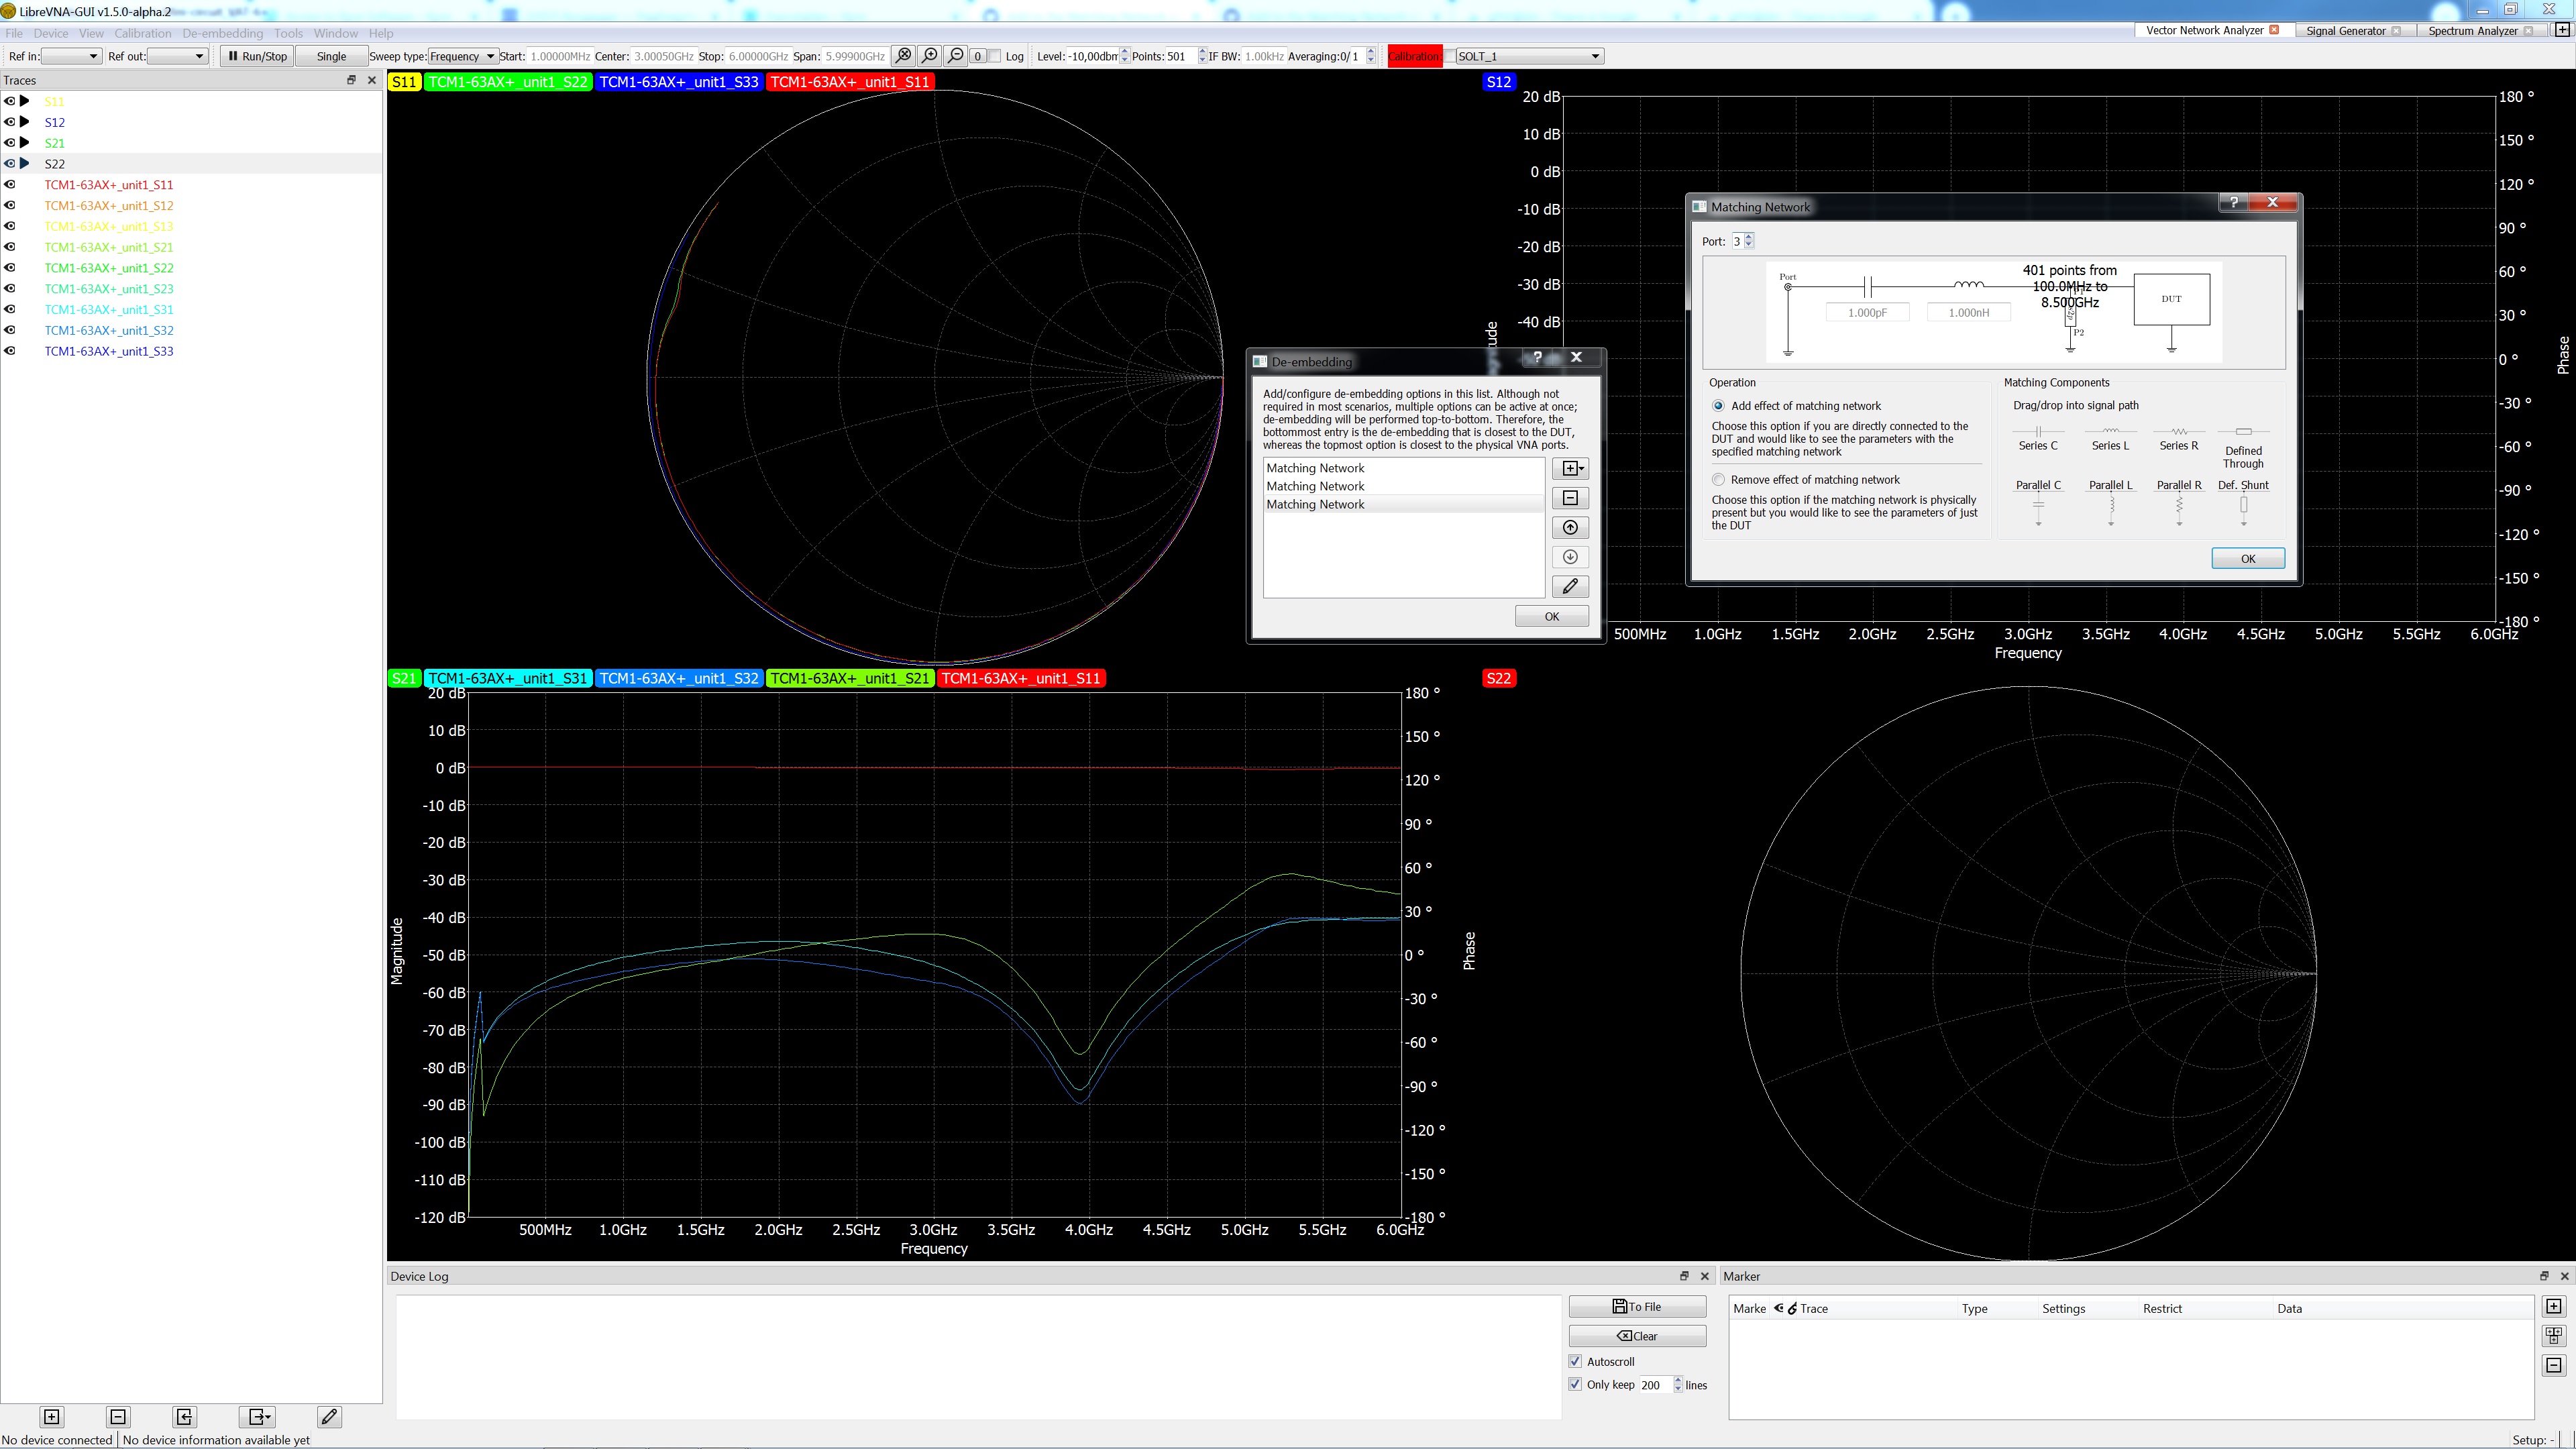The width and height of the screenshot is (2576, 1449).
Task: Open the SOLT_1 calibration dropdown
Action: tap(1529, 56)
